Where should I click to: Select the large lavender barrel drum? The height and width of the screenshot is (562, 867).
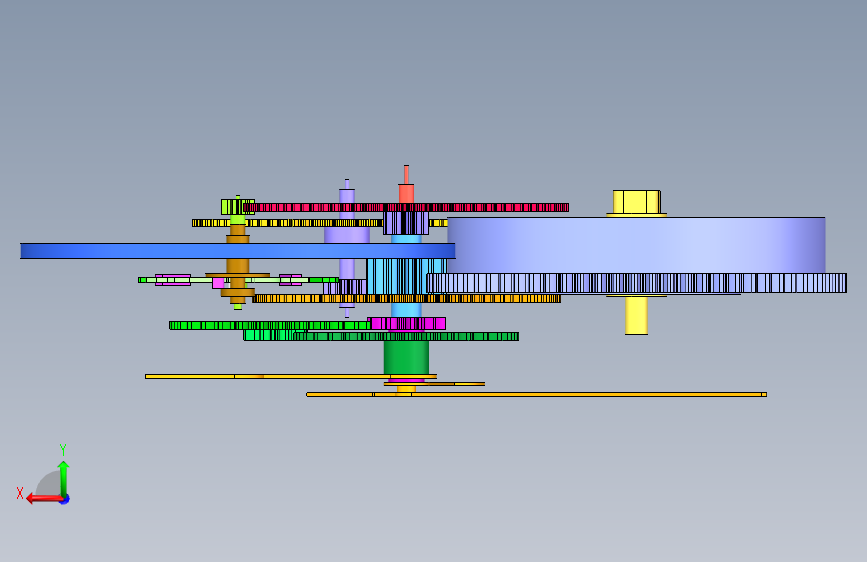[636, 245]
